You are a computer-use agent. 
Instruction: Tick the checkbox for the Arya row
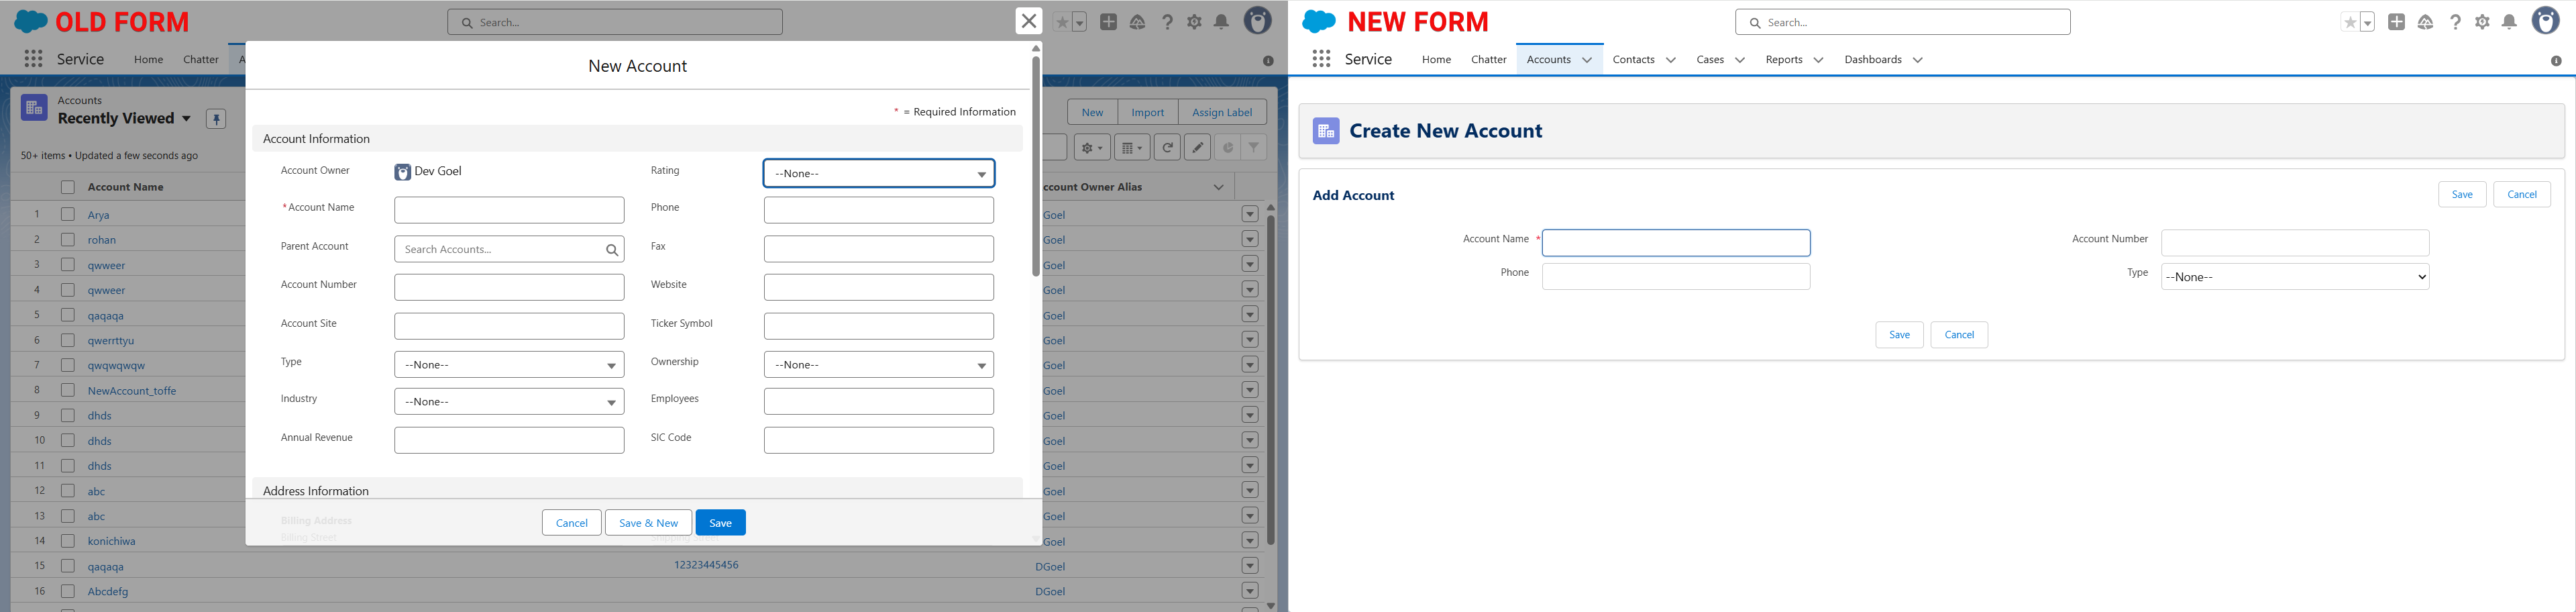(68, 214)
